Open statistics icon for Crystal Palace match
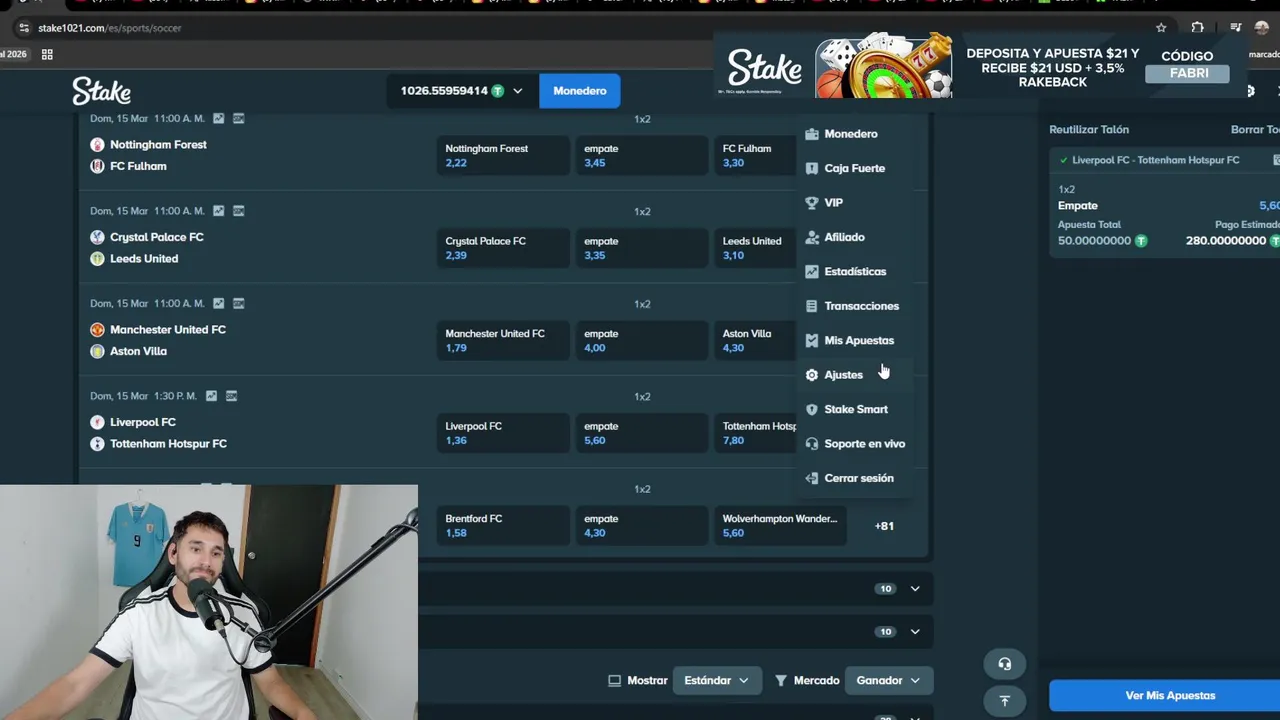The width and height of the screenshot is (1280, 720). (x=218, y=211)
